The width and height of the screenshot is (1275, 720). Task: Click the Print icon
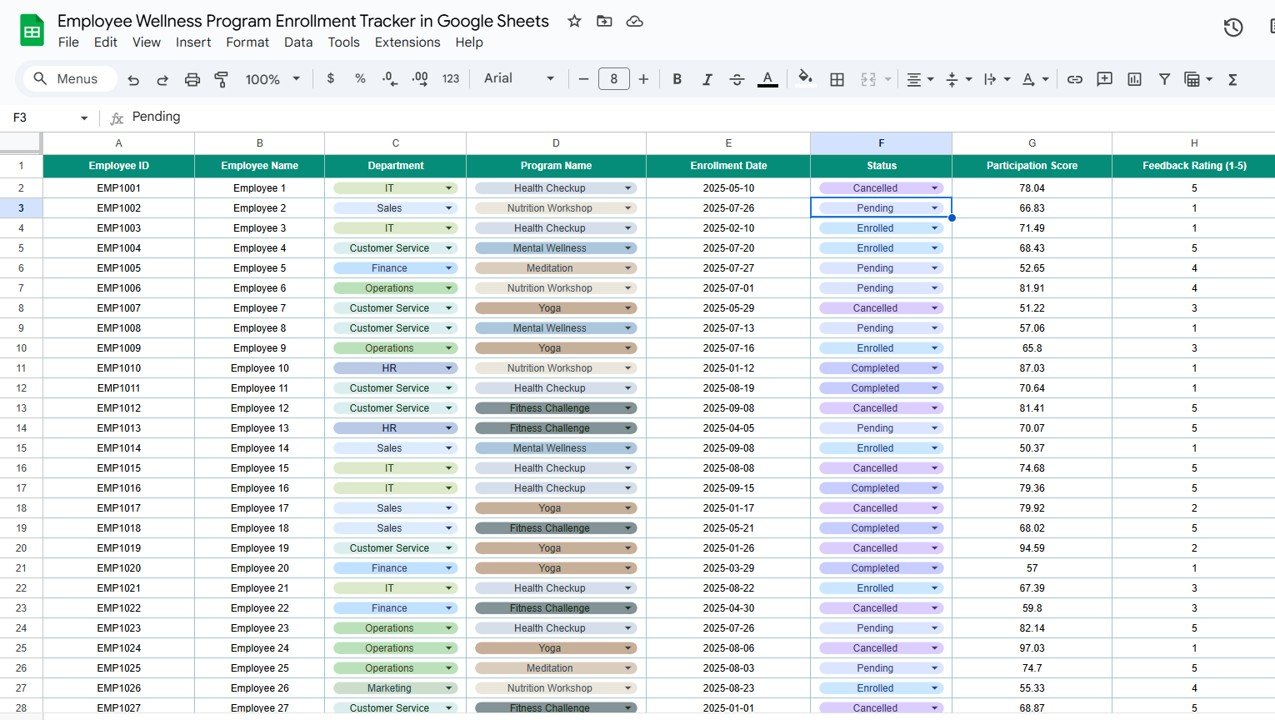click(x=192, y=79)
